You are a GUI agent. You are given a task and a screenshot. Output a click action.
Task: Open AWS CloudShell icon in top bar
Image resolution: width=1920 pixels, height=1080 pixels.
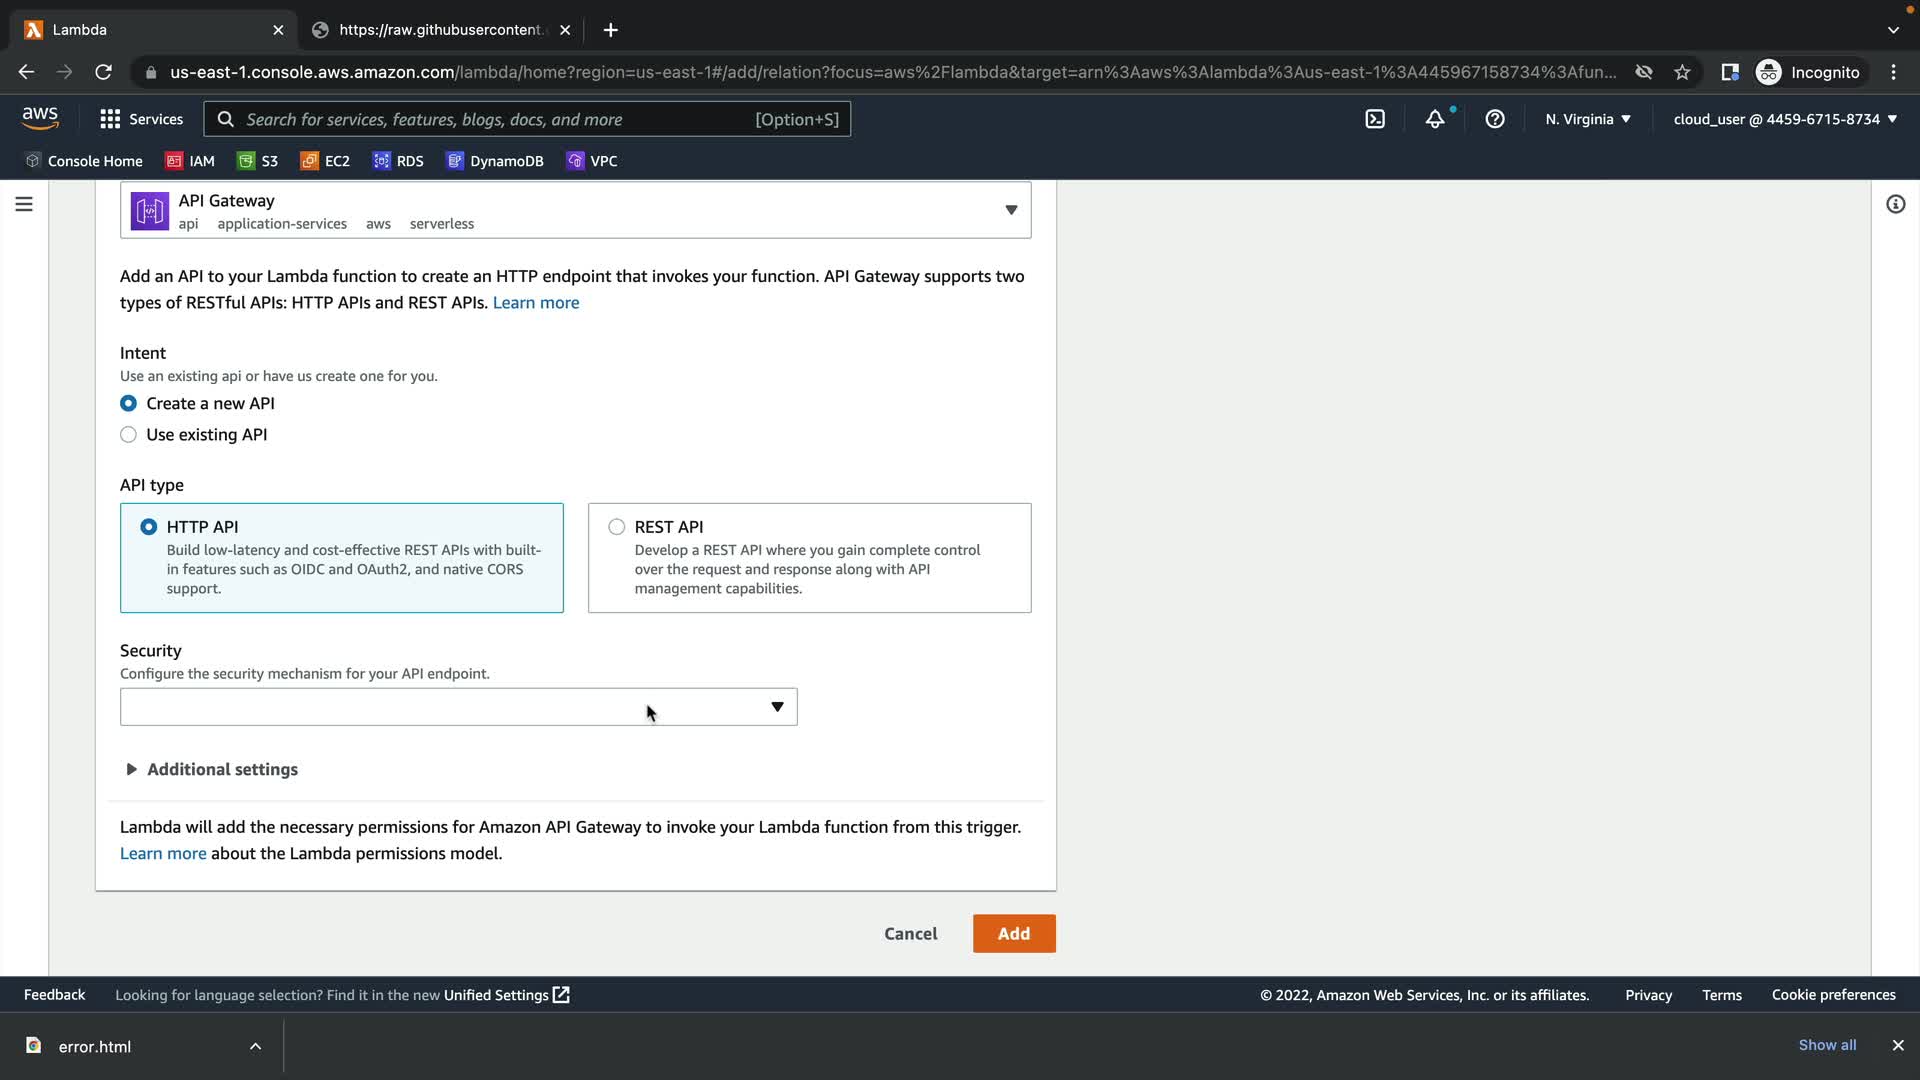point(1375,119)
